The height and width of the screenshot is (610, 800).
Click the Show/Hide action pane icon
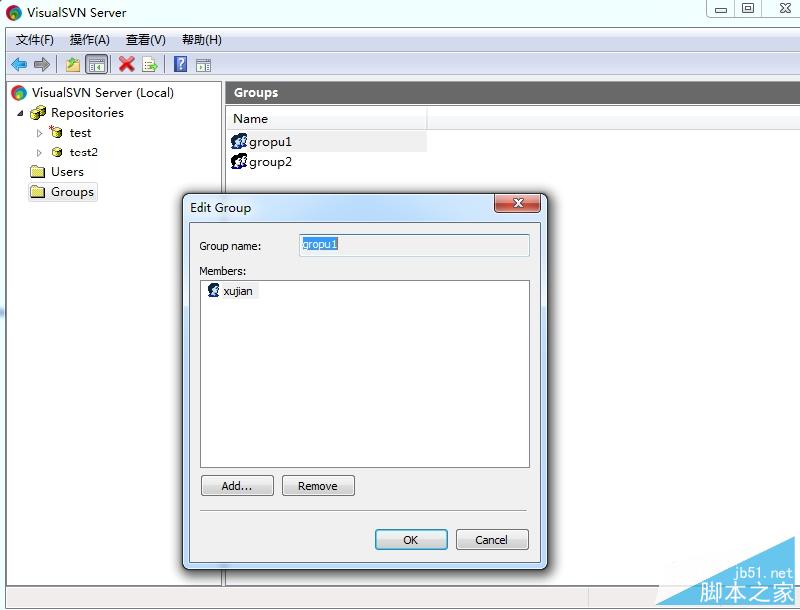204,65
